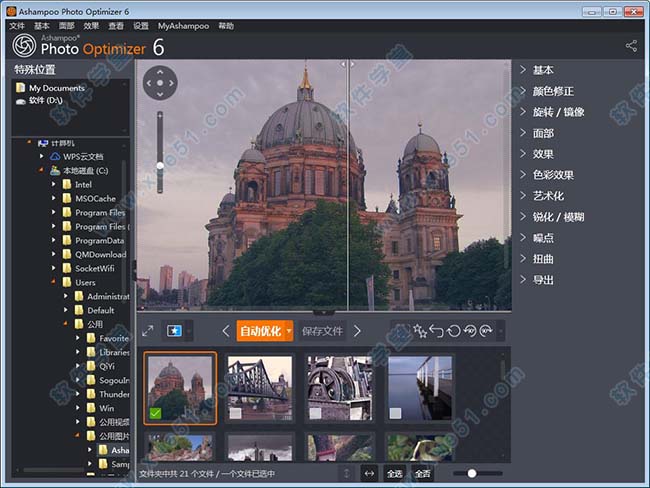Check the checkbox on the bridge thumbnail
The height and width of the screenshot is (488, 650).
235,413
